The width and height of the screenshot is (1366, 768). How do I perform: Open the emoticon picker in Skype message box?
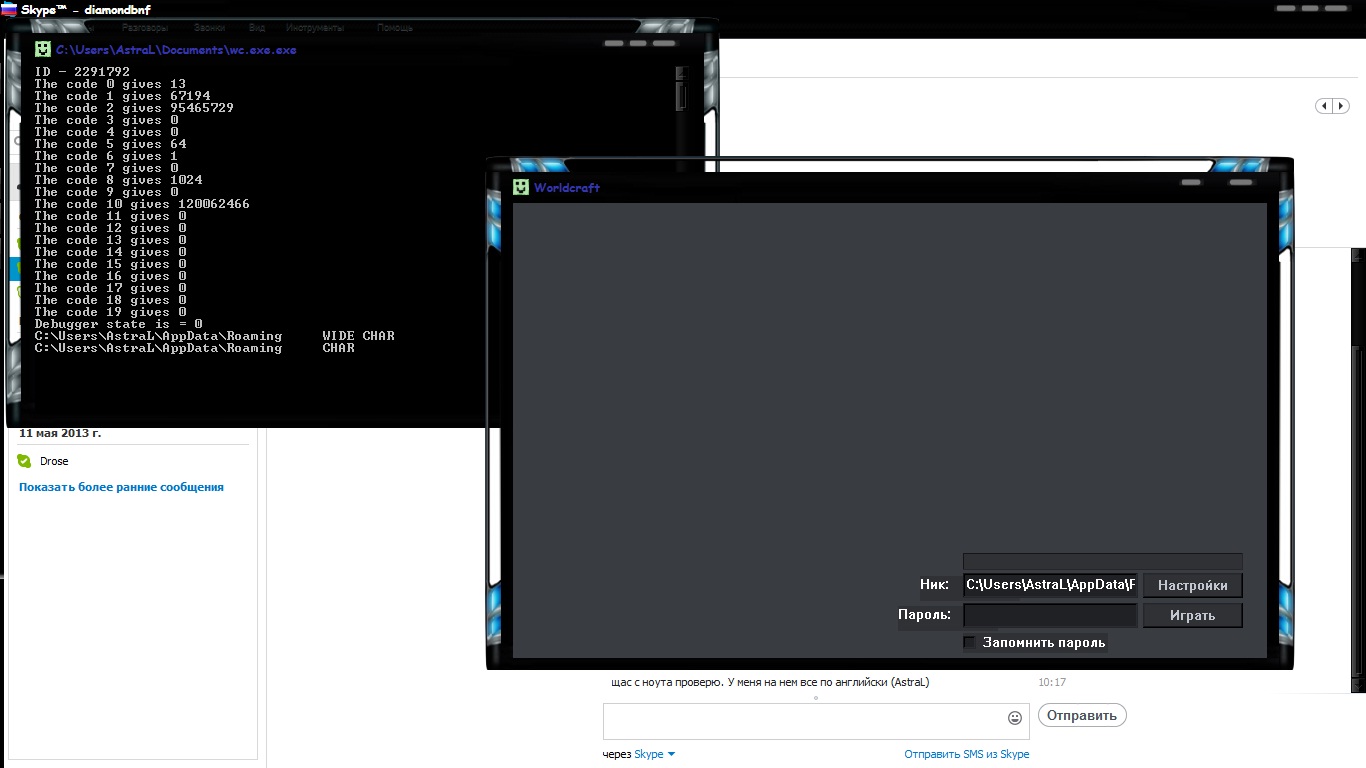point(1015,718)
